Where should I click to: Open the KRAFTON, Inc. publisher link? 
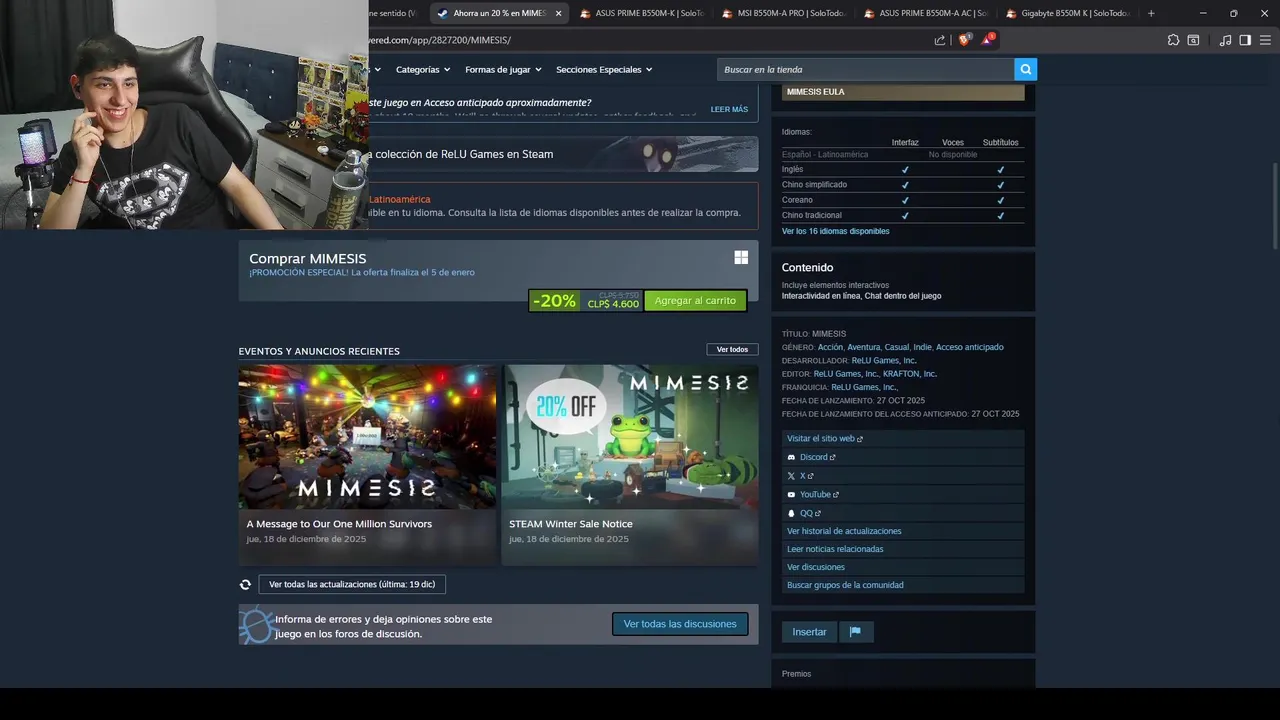click(x=910, y=374)
